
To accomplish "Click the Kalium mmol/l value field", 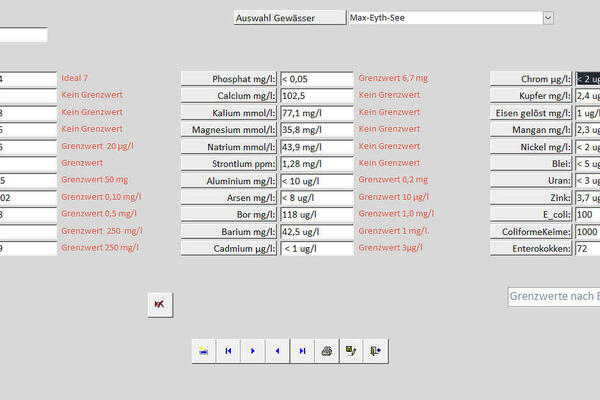I will point(316,113).
